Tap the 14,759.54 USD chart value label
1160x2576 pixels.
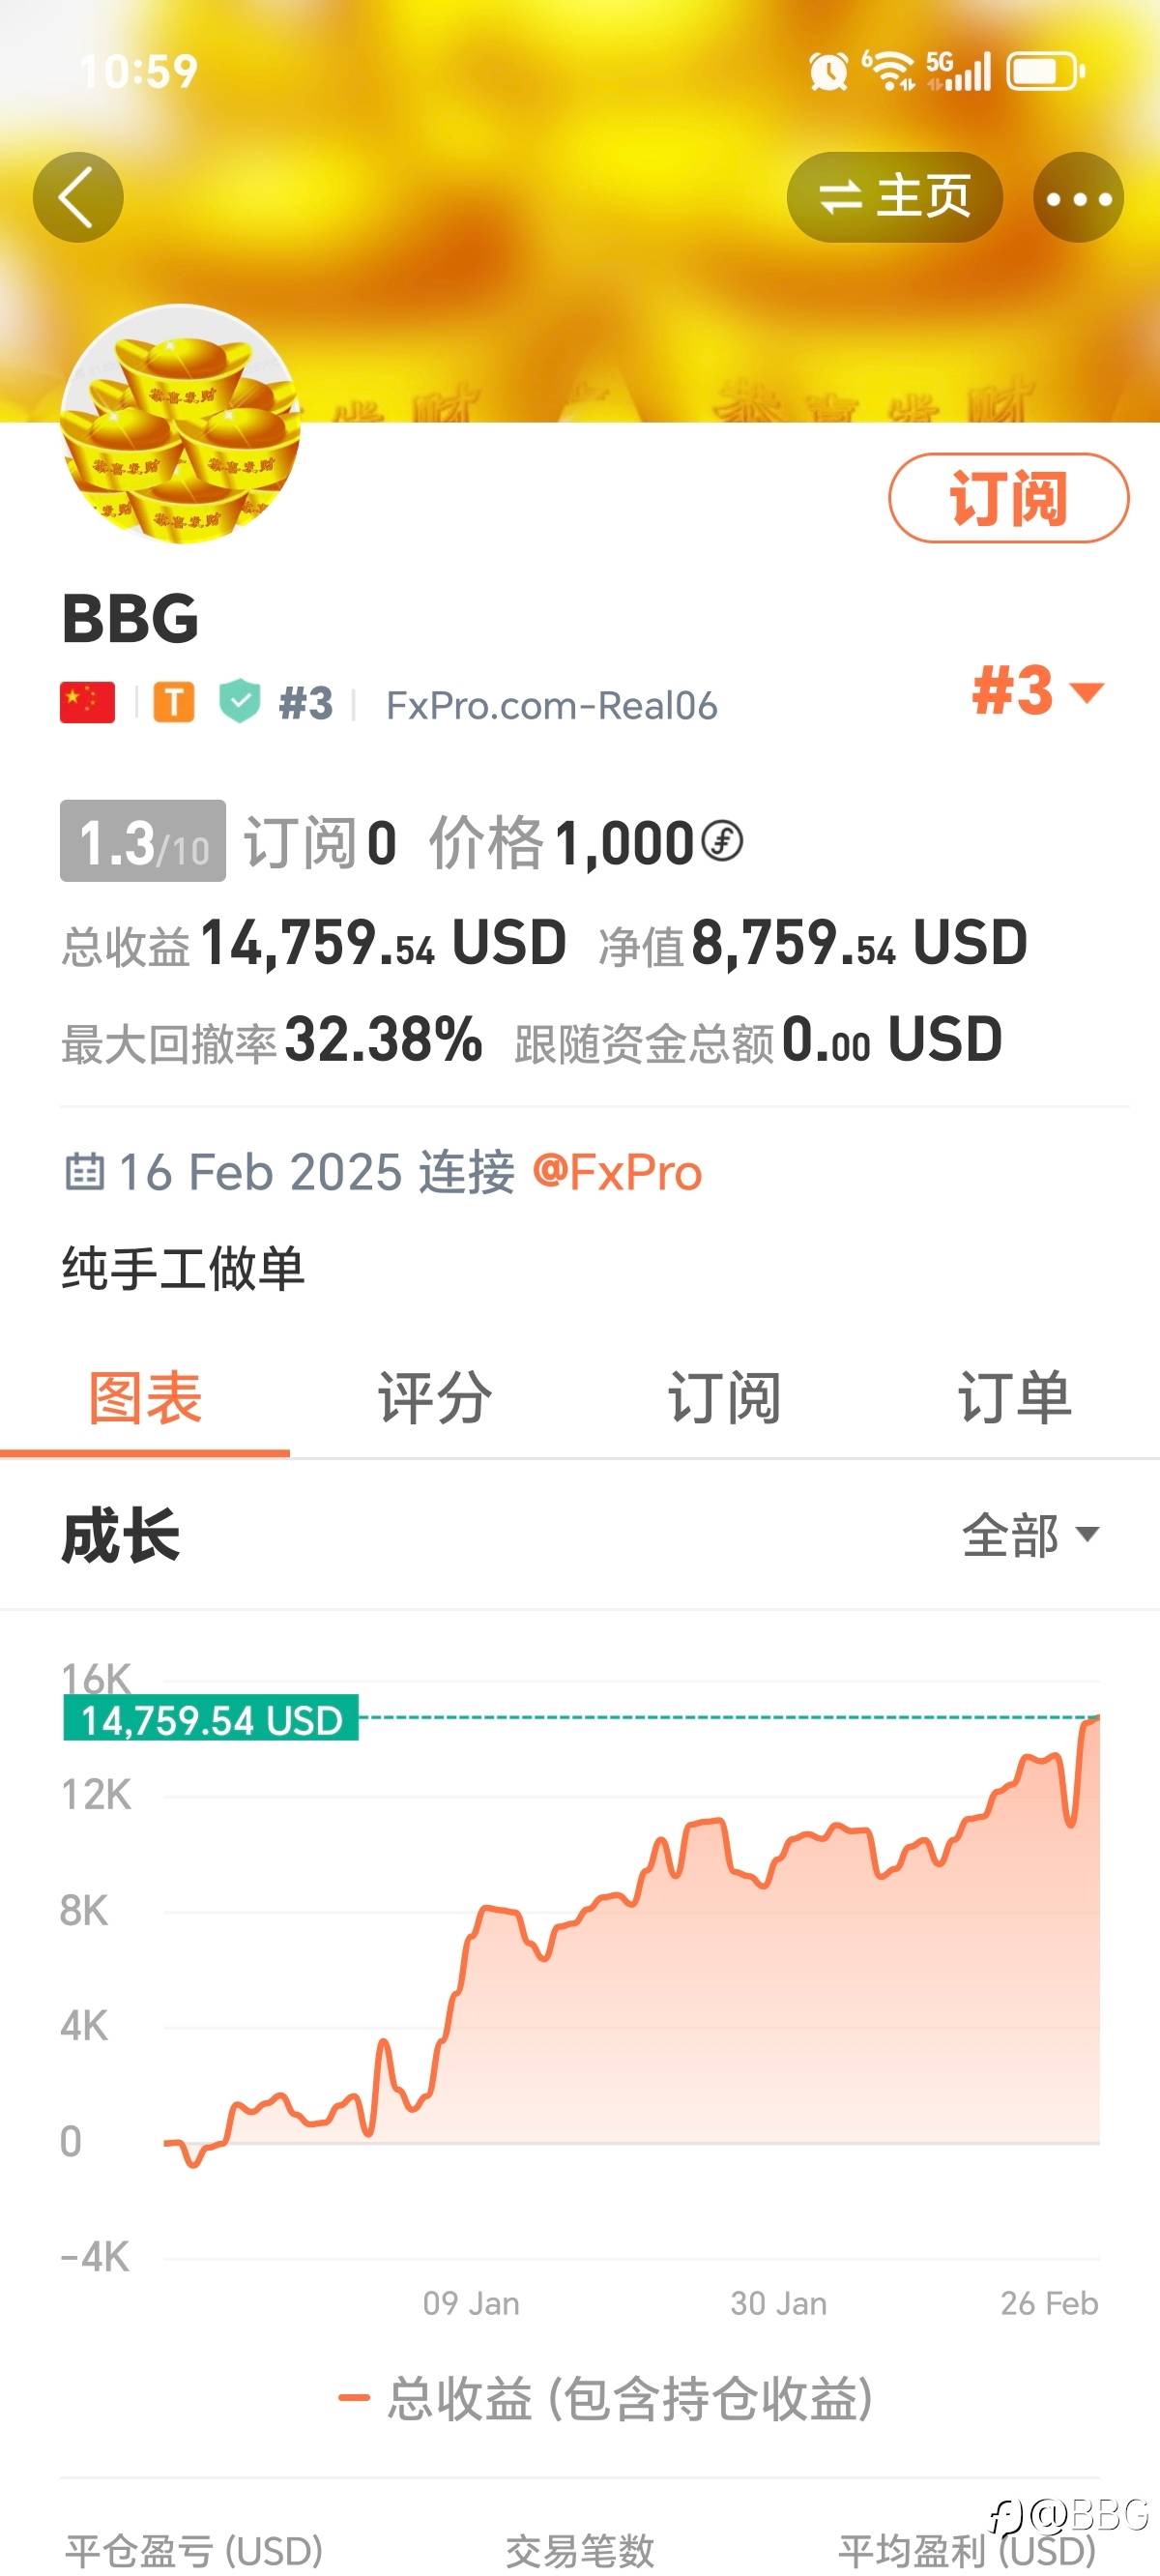(x=211, y=1720)
